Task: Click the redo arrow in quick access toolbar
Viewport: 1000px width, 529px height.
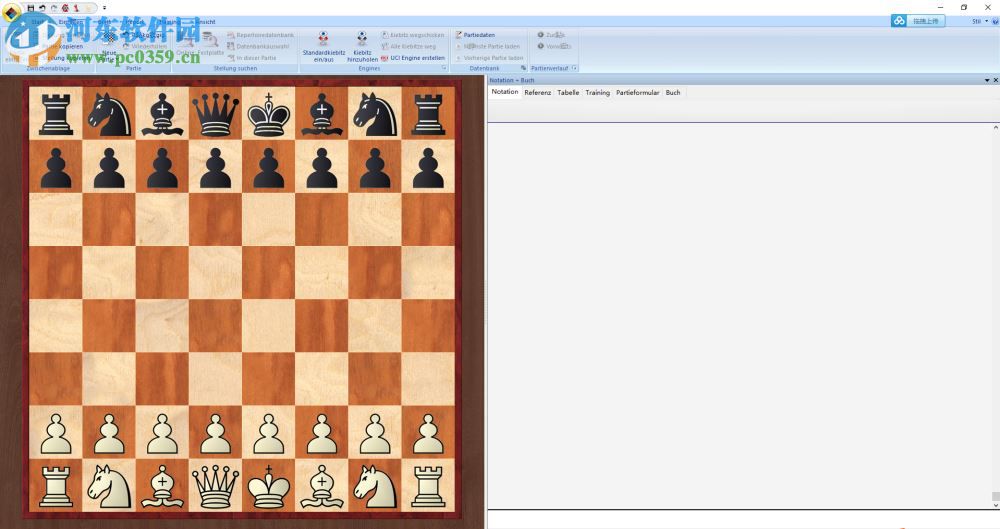Action: (54, 8)
